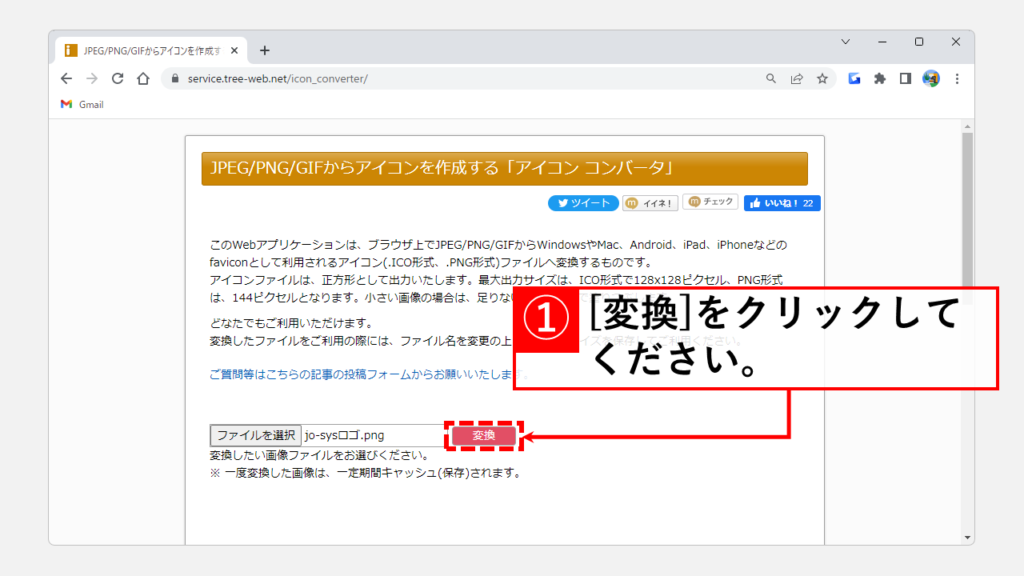
Task: Share this page via the share icon
Action: click(x=797, y=78)
